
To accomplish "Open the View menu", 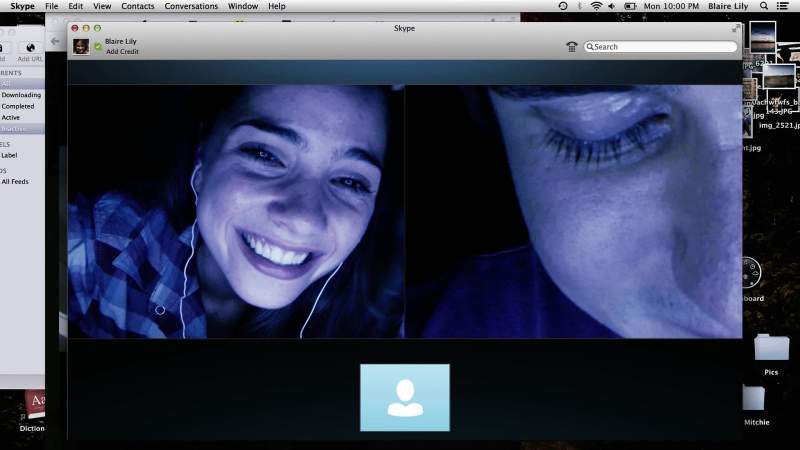I will [x=102, y=6].
